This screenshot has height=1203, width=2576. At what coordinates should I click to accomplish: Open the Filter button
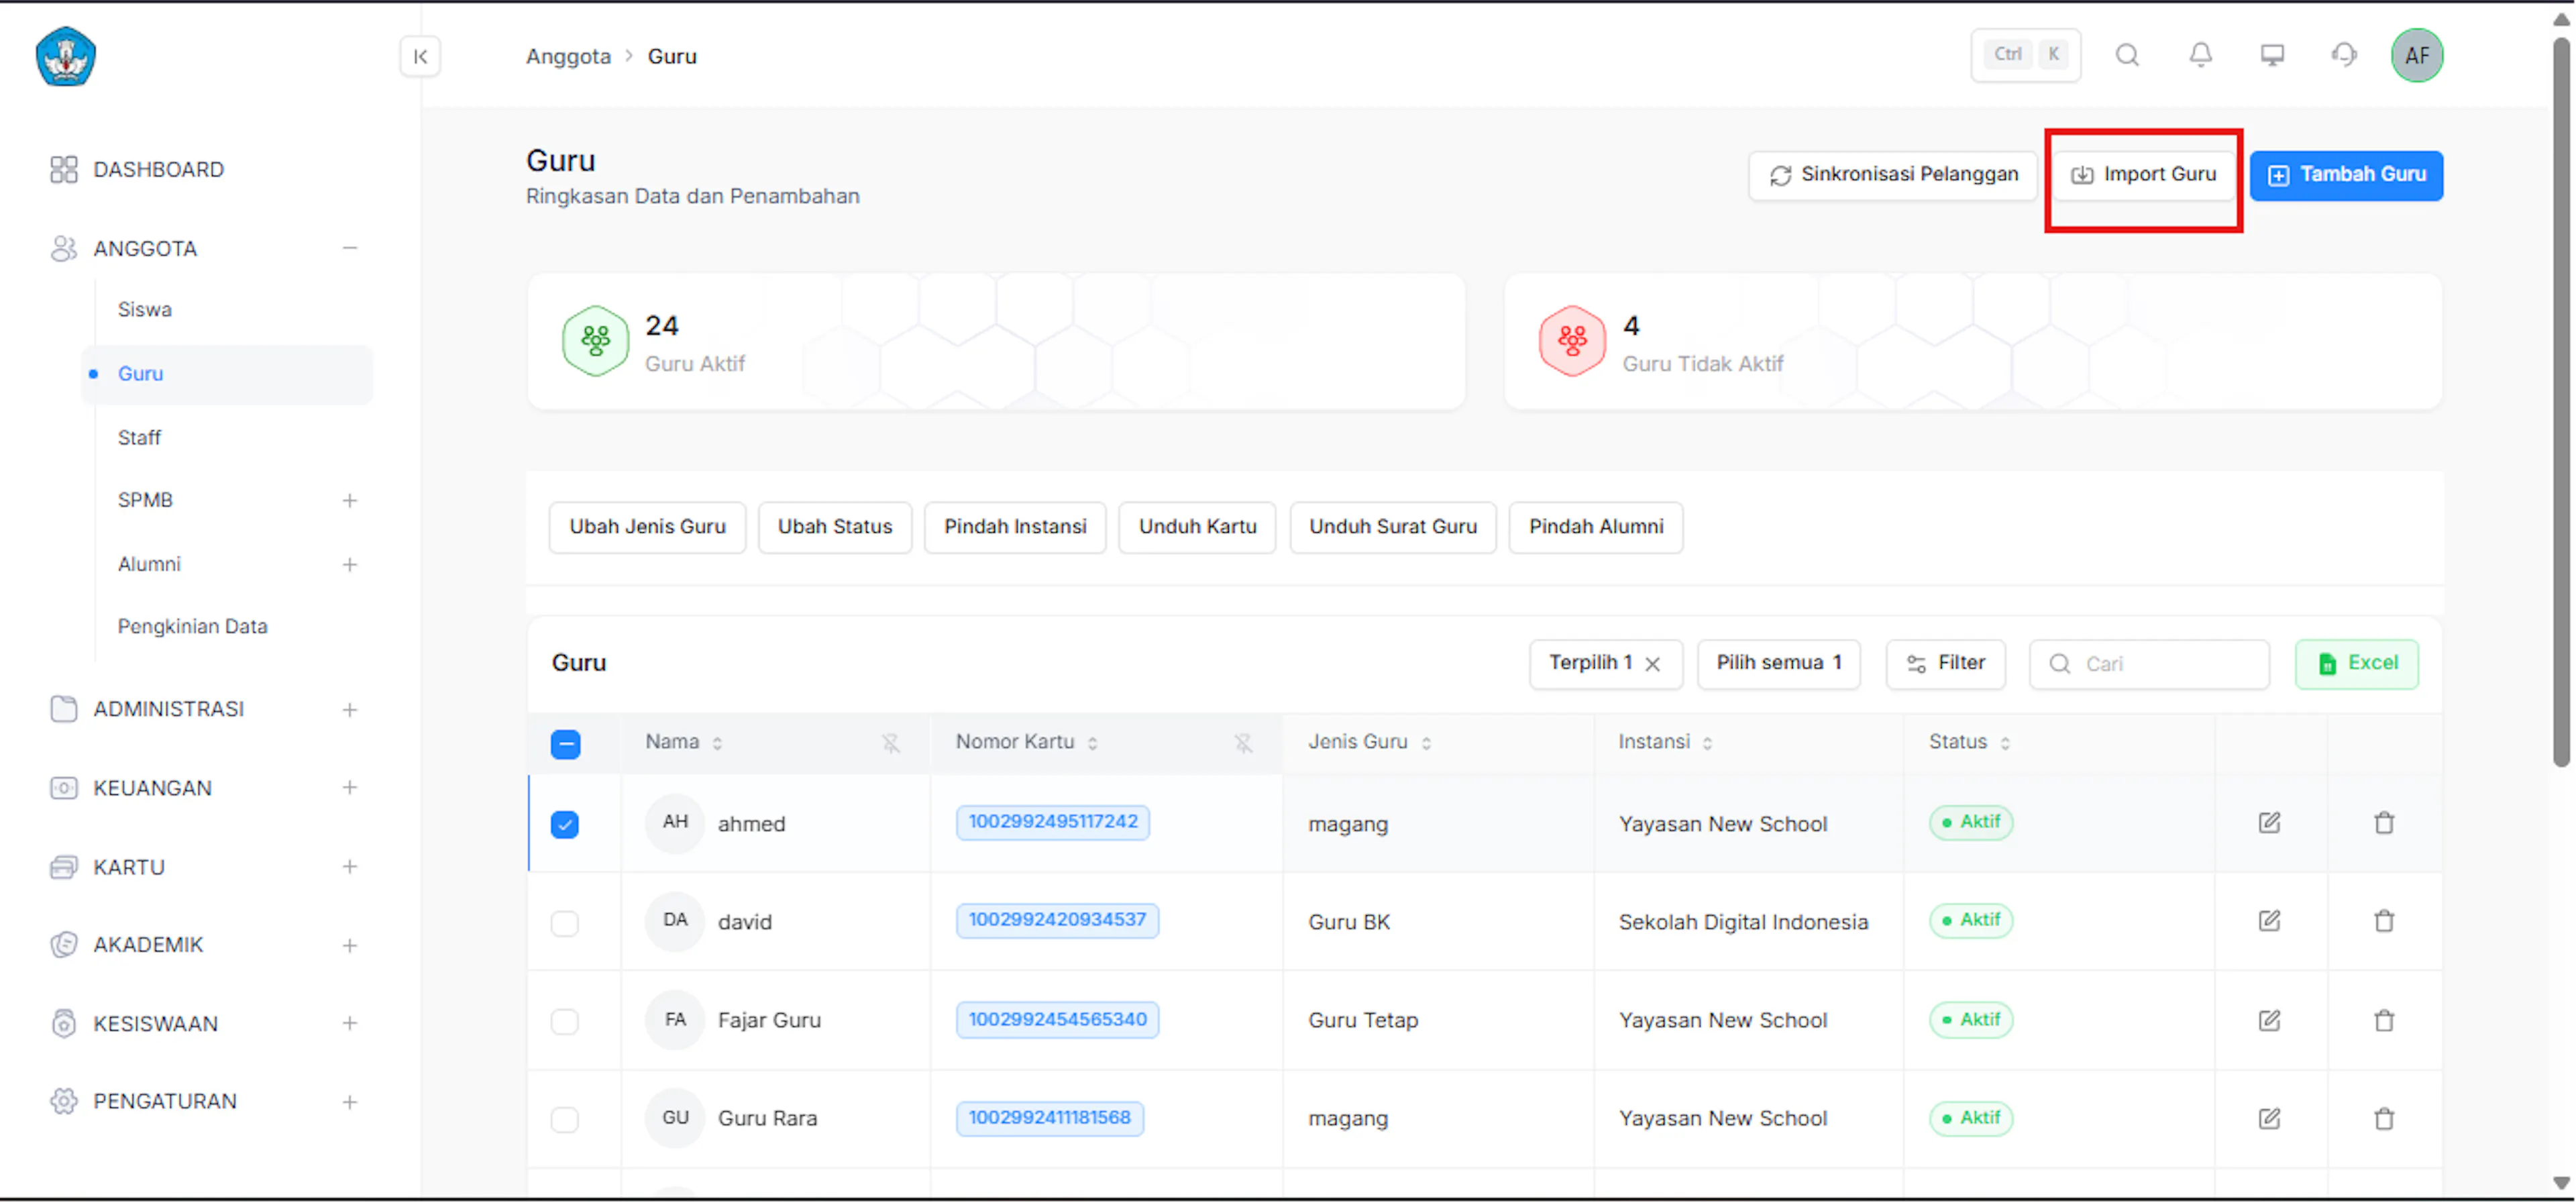(x=1945, y=664)
